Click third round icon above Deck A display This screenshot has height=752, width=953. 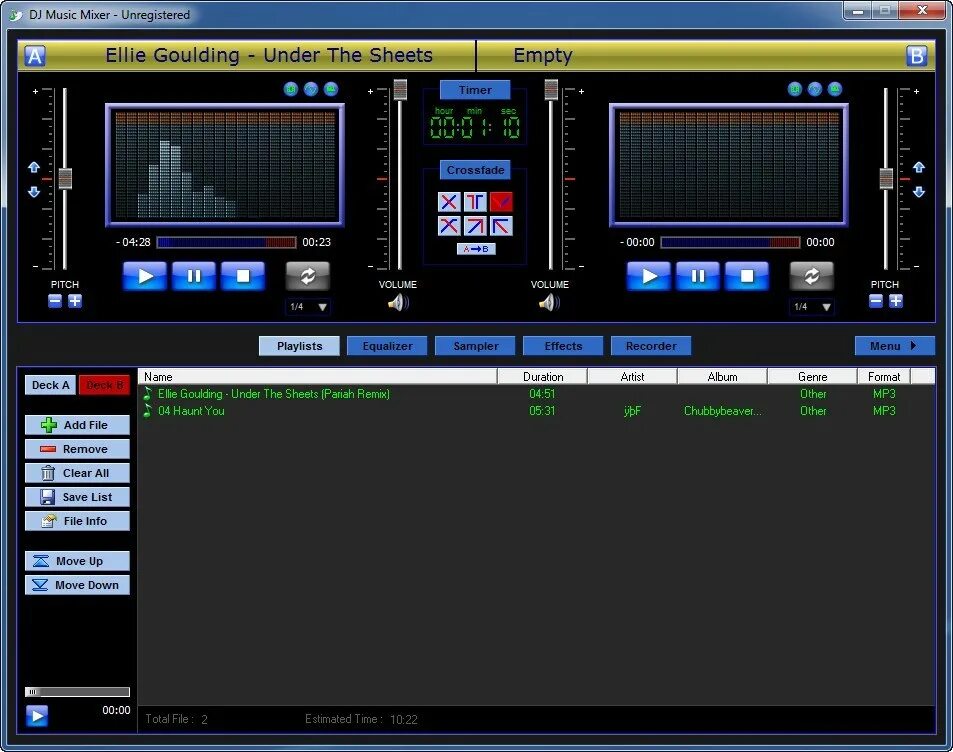point(331,89)
